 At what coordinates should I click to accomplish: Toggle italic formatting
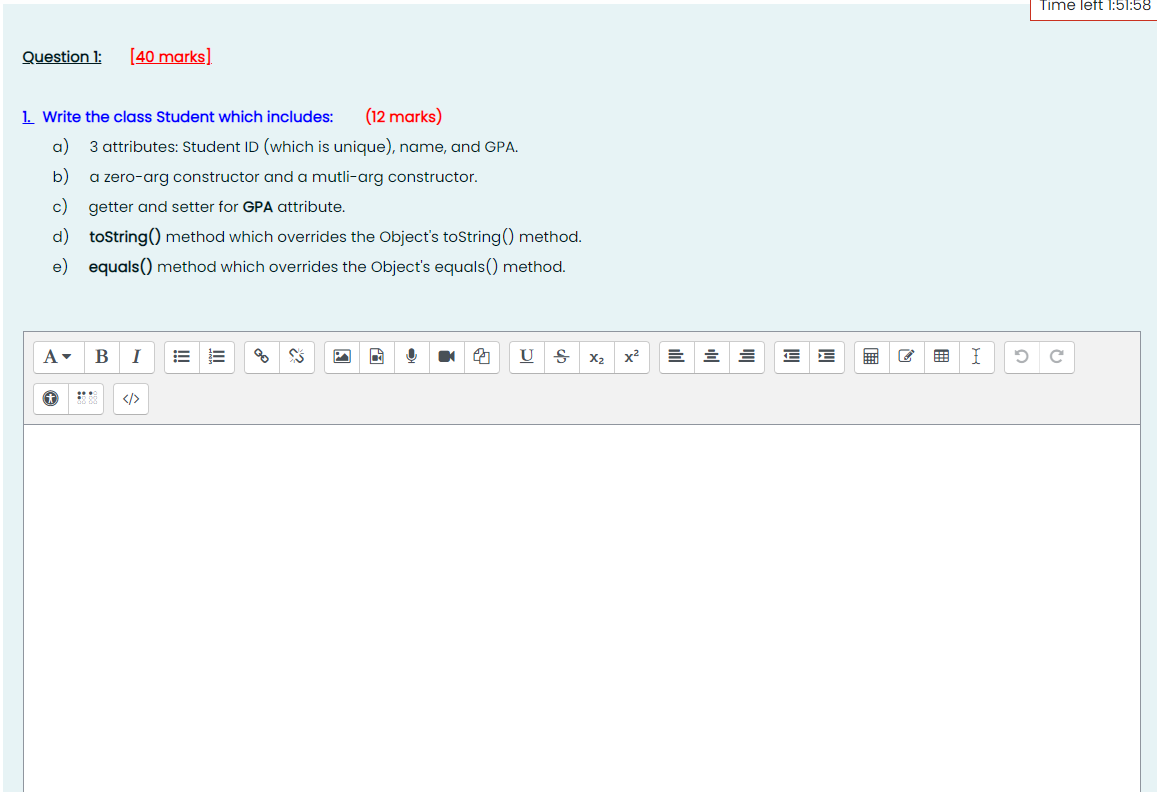tap(136, 356)
